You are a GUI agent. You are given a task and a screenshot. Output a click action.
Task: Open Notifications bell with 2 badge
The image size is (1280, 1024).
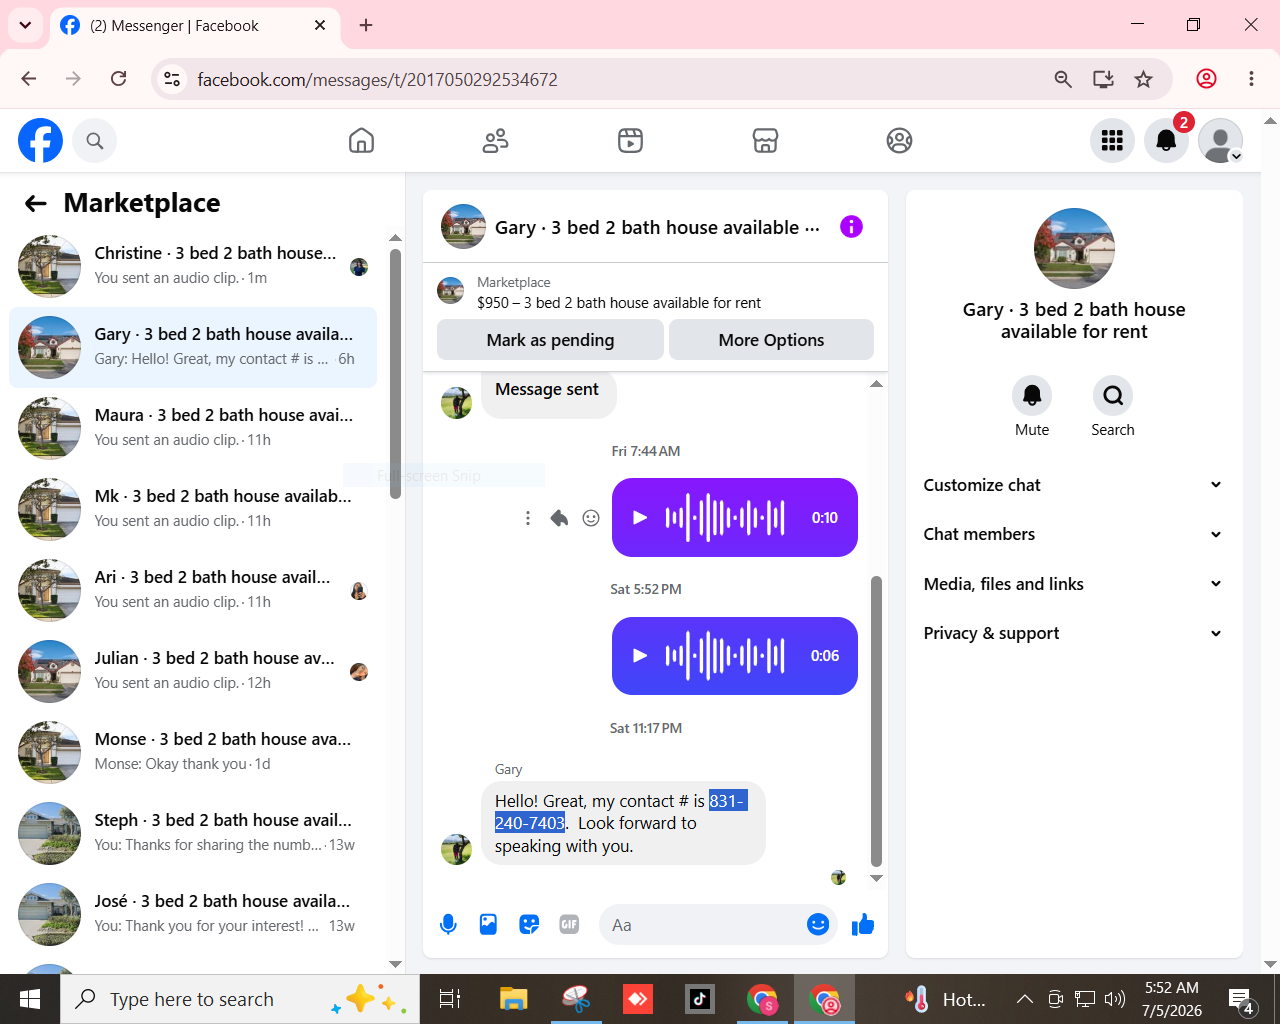(1166, 141)
